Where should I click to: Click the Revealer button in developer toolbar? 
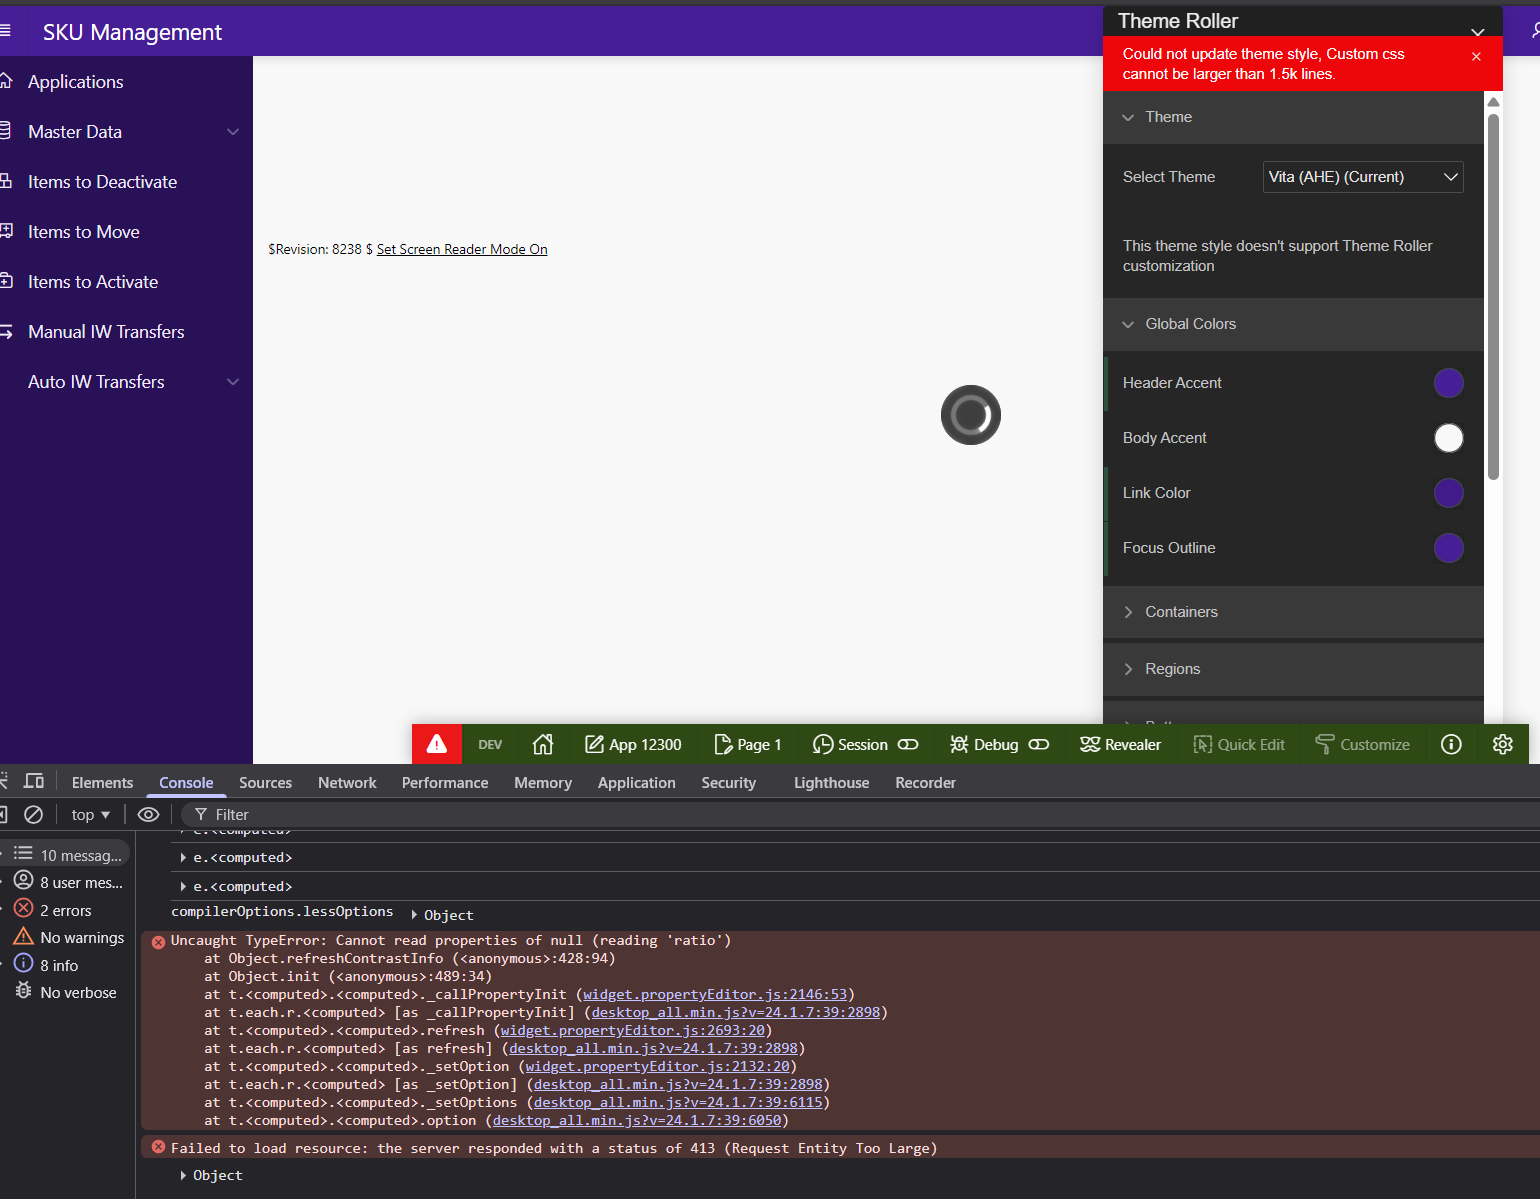coord(1120,744)
